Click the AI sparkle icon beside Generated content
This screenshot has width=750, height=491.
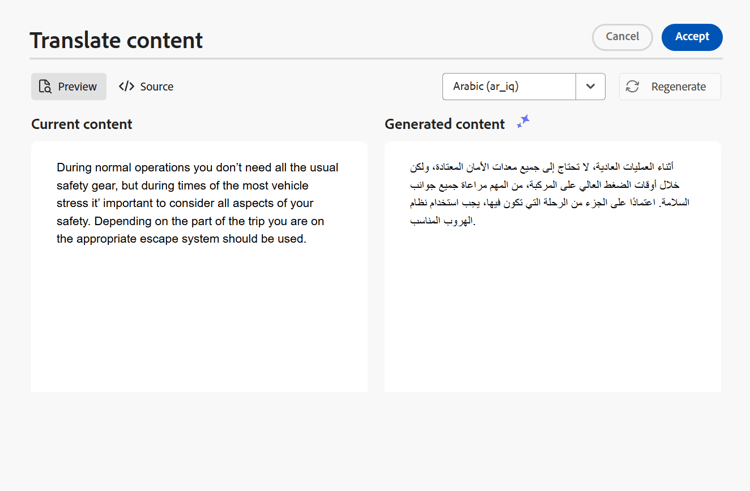coord(523,121)
